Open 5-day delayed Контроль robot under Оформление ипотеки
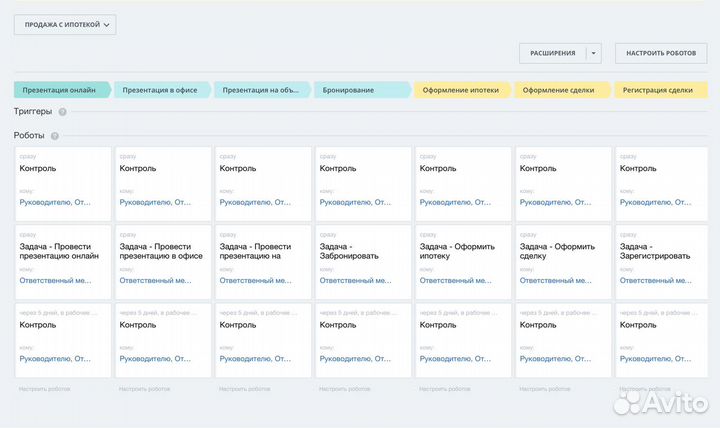Viewport: 720px width, 428px height. [x=463, y=340]
